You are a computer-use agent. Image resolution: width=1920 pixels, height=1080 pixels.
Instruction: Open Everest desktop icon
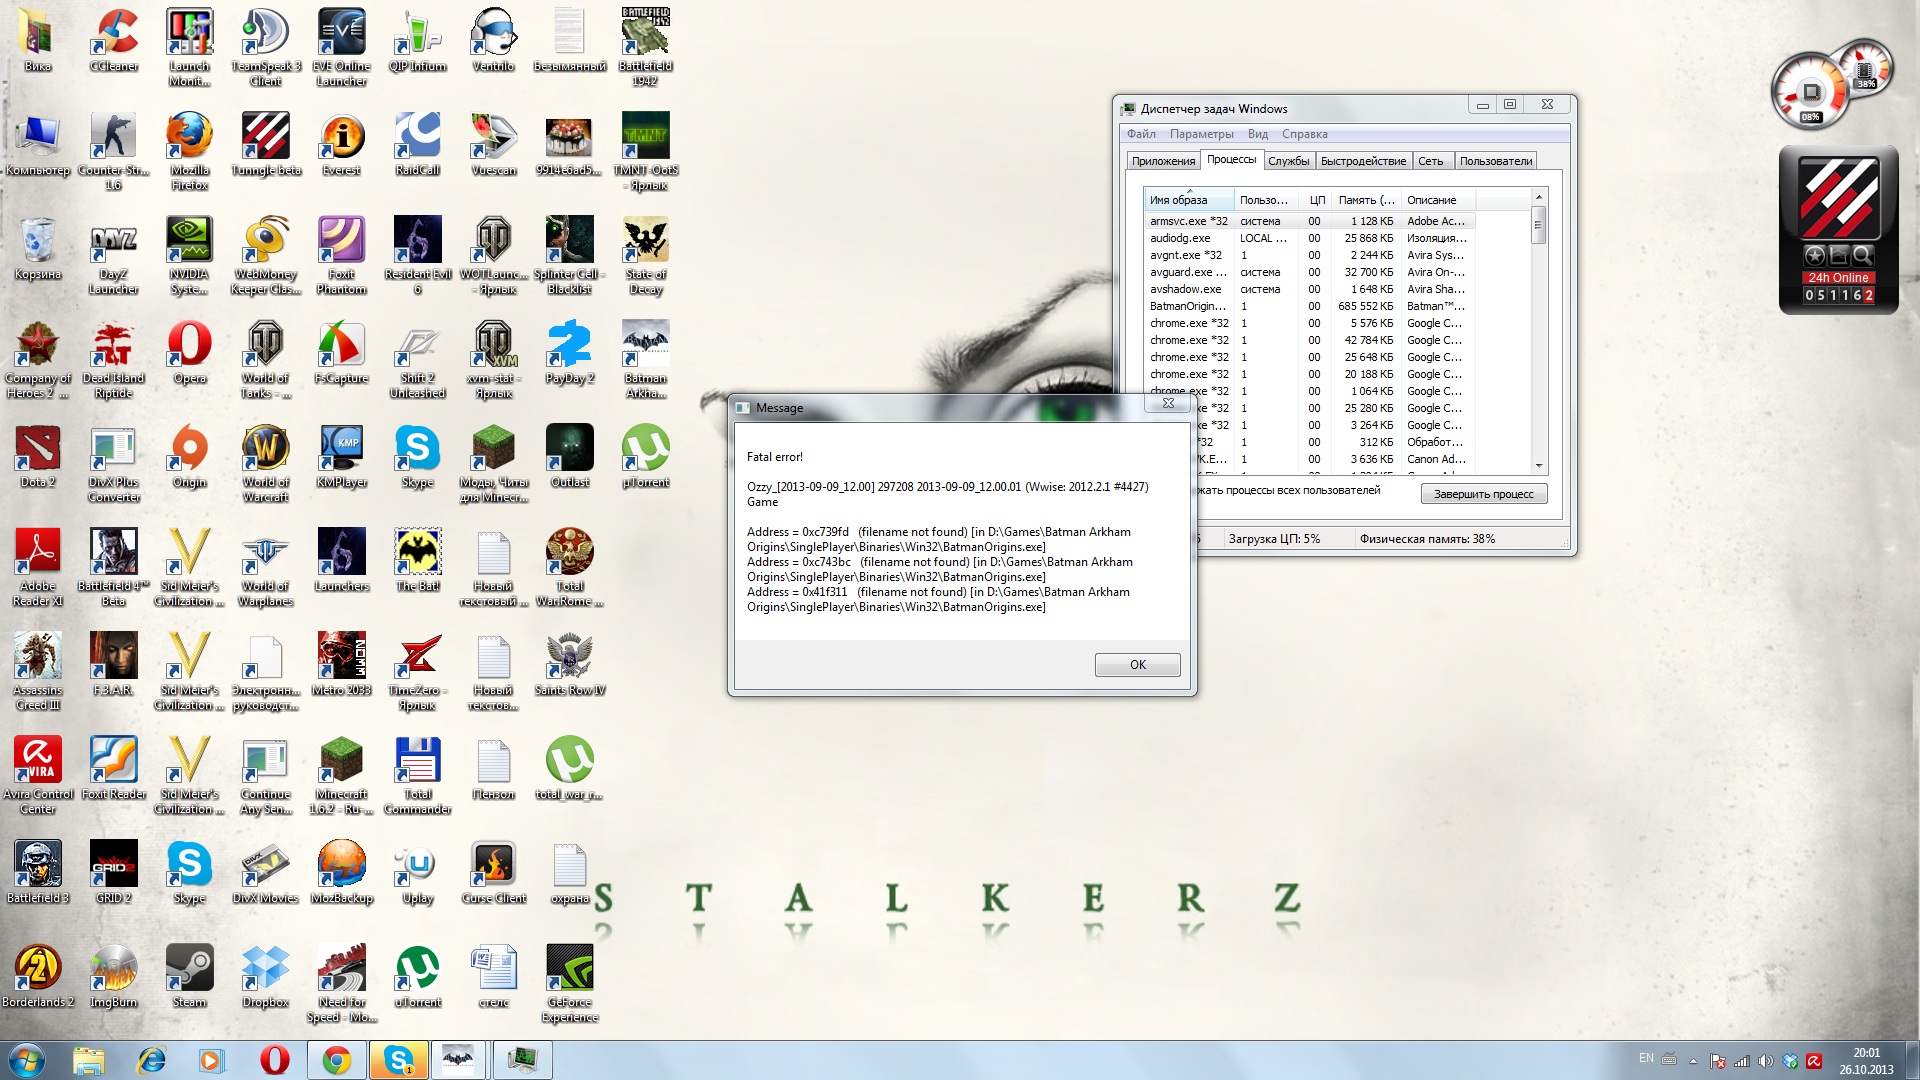pos(342,144)
